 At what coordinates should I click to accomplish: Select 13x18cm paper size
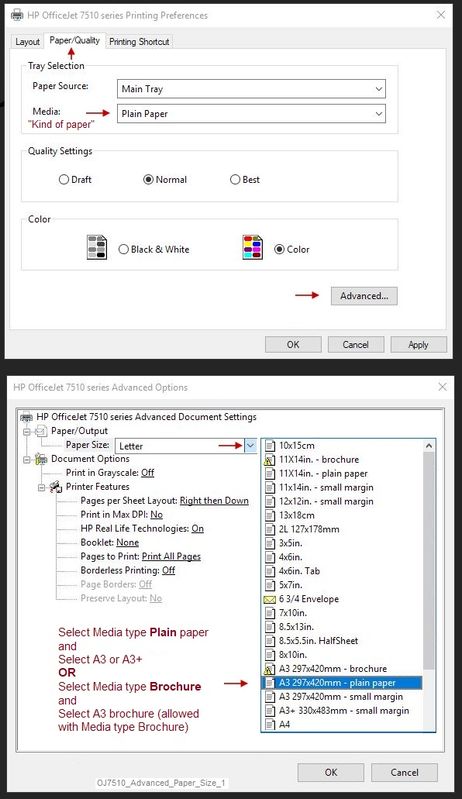pyautogui.click(x=296, y=515)
